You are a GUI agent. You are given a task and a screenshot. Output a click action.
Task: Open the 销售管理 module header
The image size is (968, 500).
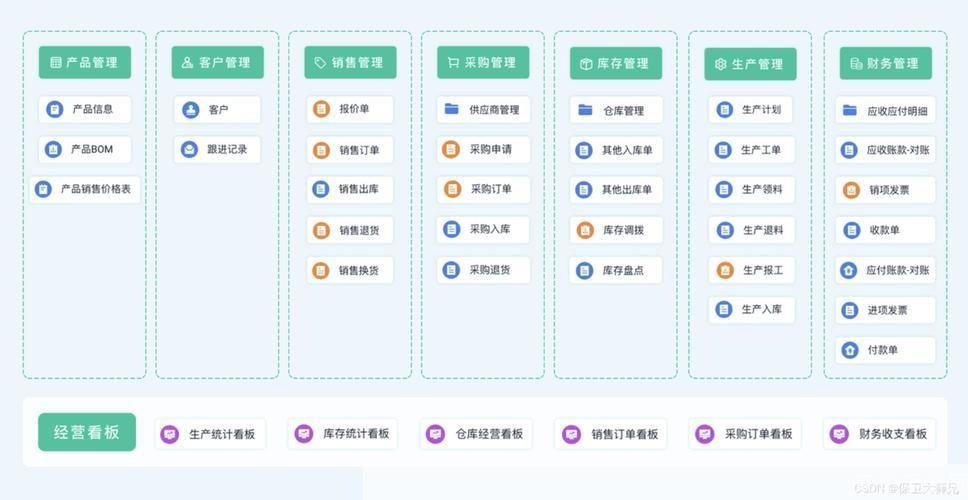pyautogui.click(x=350, y=62)
